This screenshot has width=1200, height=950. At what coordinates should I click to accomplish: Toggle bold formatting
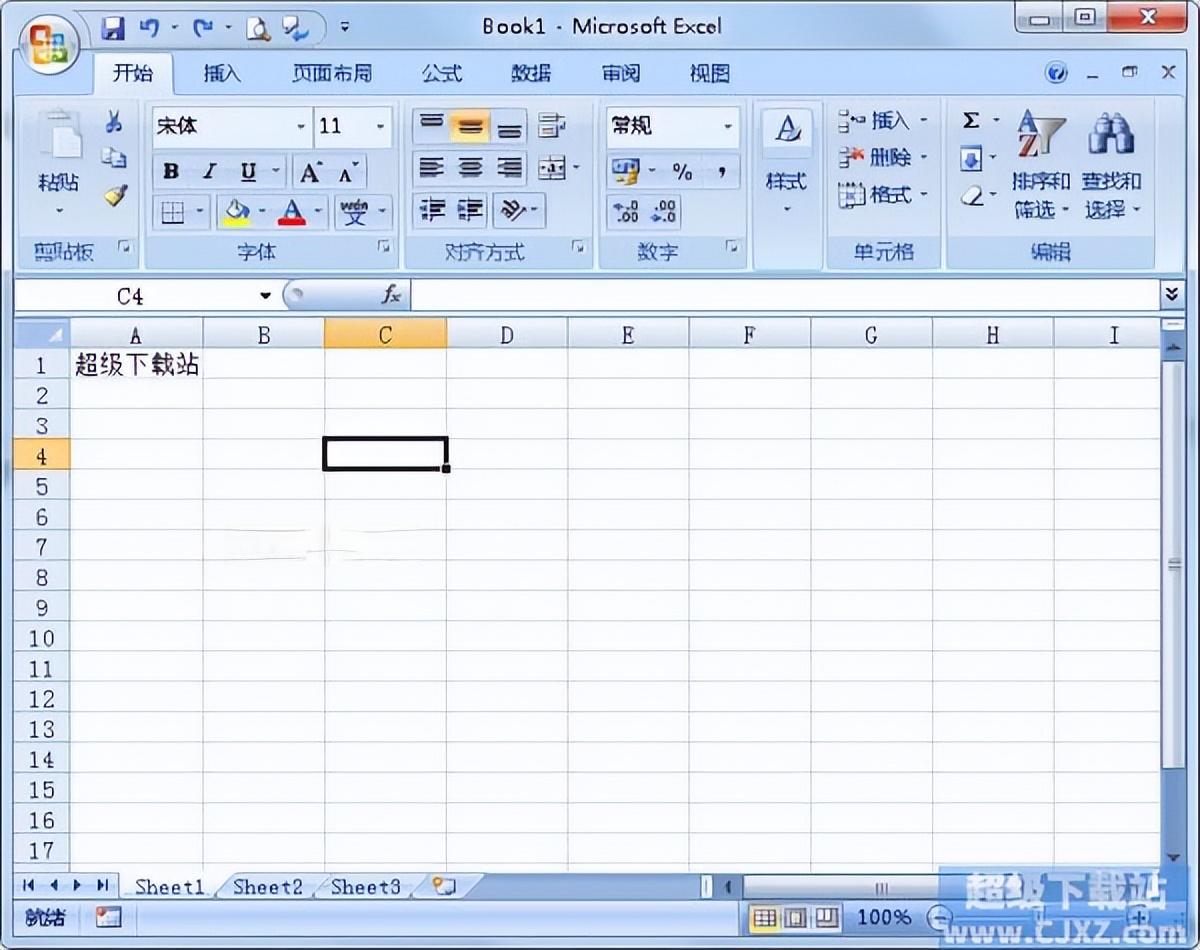[x=170, y=170]
